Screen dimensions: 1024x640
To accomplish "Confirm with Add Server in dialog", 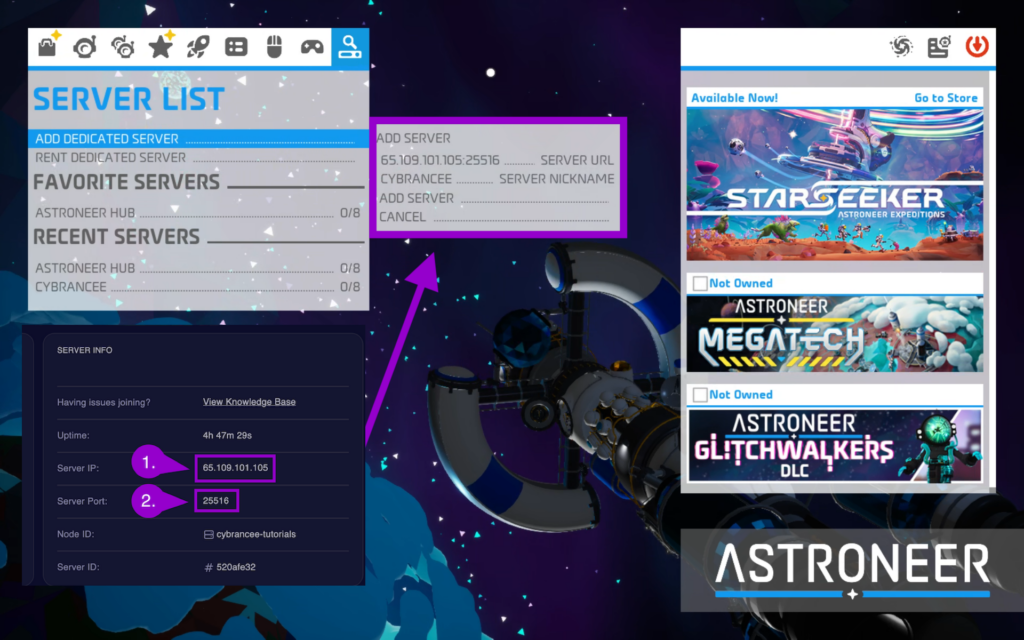I will point(496,198).
